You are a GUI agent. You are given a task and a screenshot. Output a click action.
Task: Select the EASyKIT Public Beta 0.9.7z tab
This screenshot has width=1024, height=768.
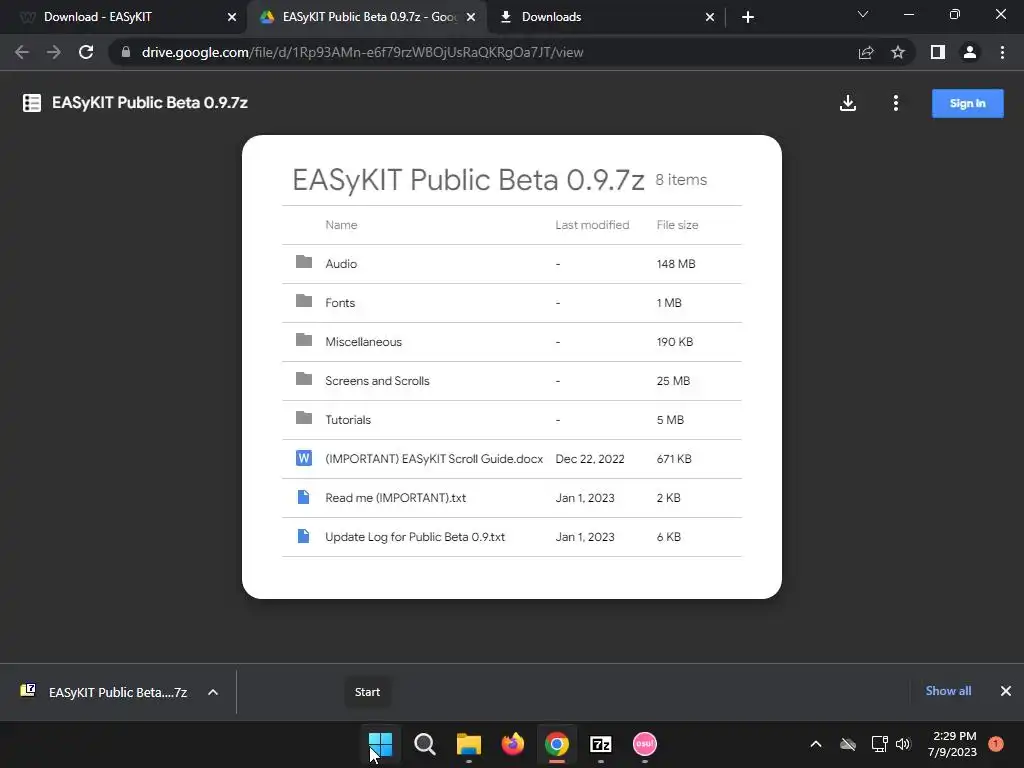367,17
